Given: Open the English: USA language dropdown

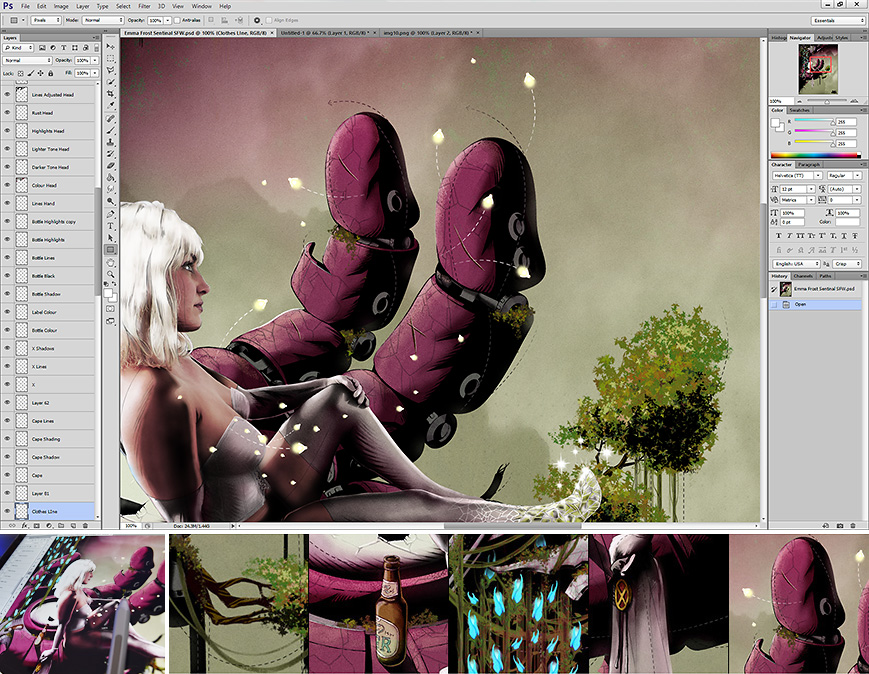Looking at the screenshot, I should coord(796,264).
